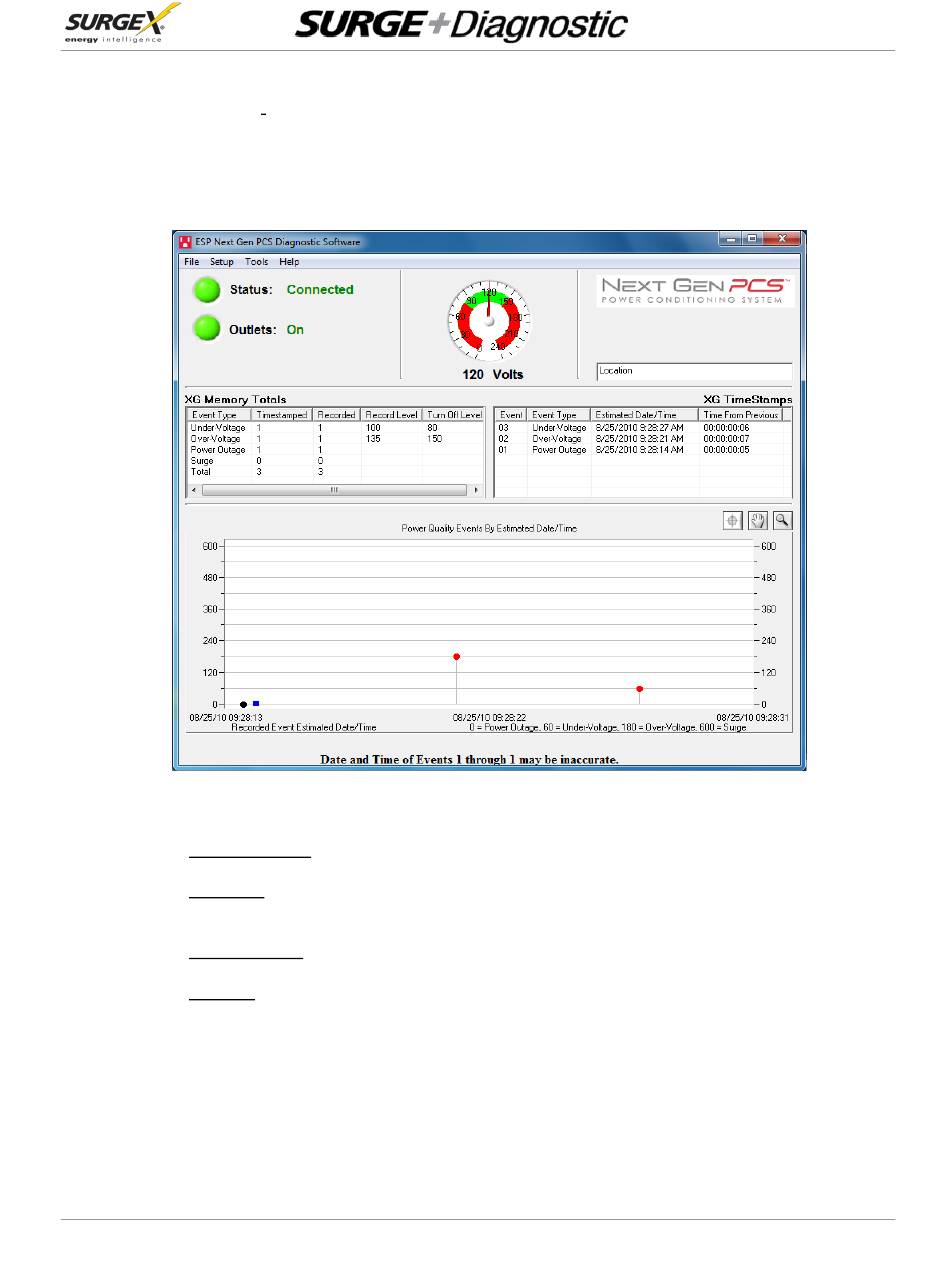Select event 01 Power Outage timestamp row
950x1267 pixels.
click(x=643, y=450)
